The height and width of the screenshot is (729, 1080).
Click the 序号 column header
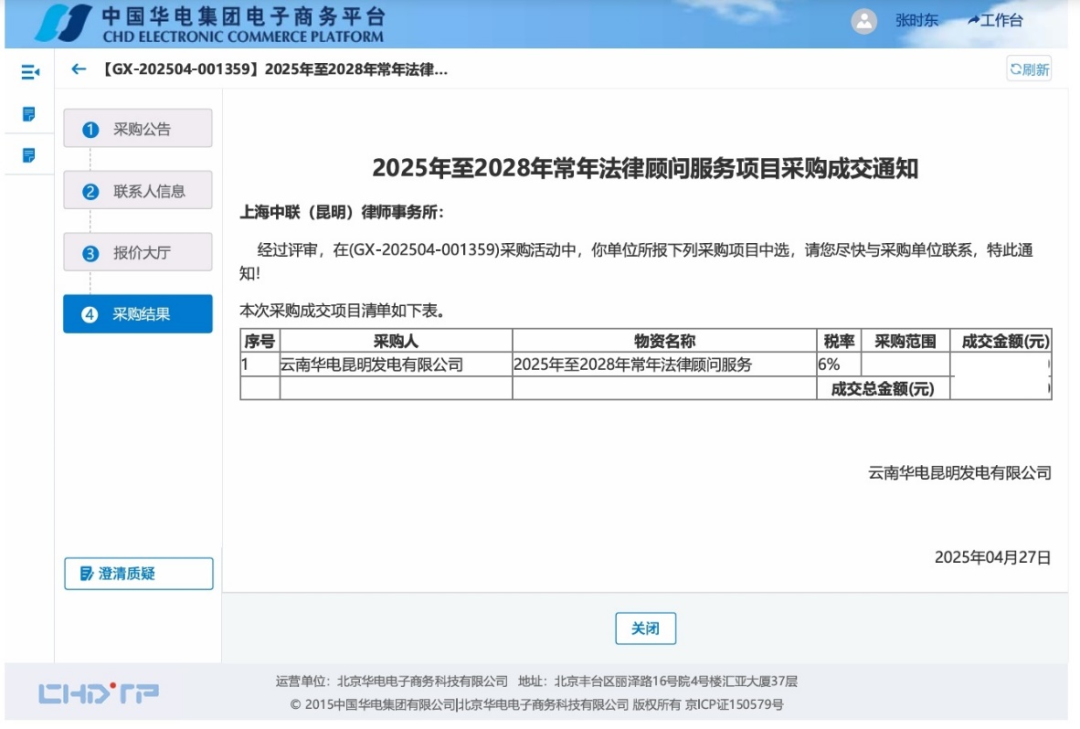pyautogui.click(x=260, y=341)
